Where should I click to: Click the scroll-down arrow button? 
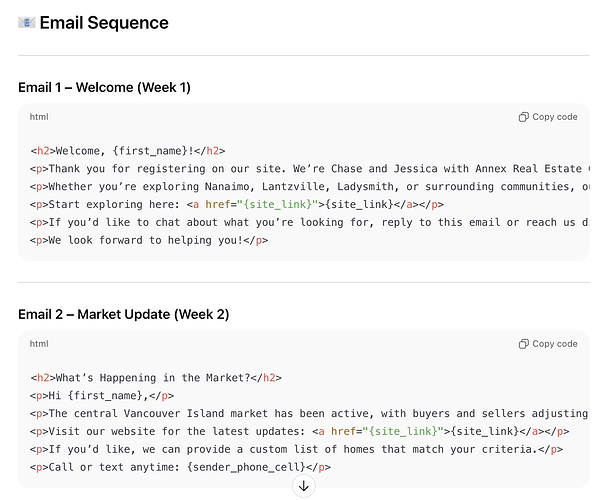point(305,486)
